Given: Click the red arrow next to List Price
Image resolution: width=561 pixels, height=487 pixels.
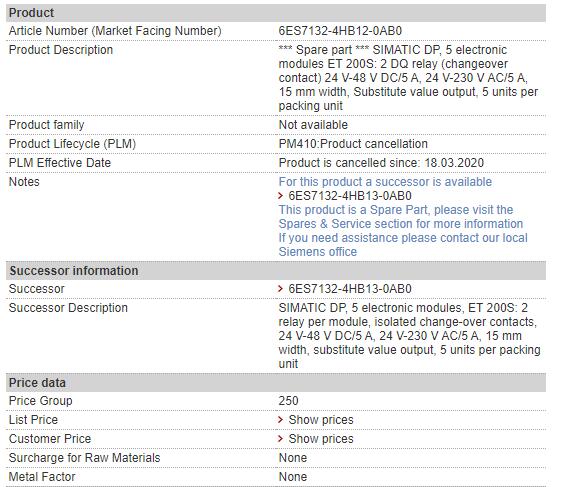Looking at the screenshot, I should pyautogui.click(x=280, y=420).
